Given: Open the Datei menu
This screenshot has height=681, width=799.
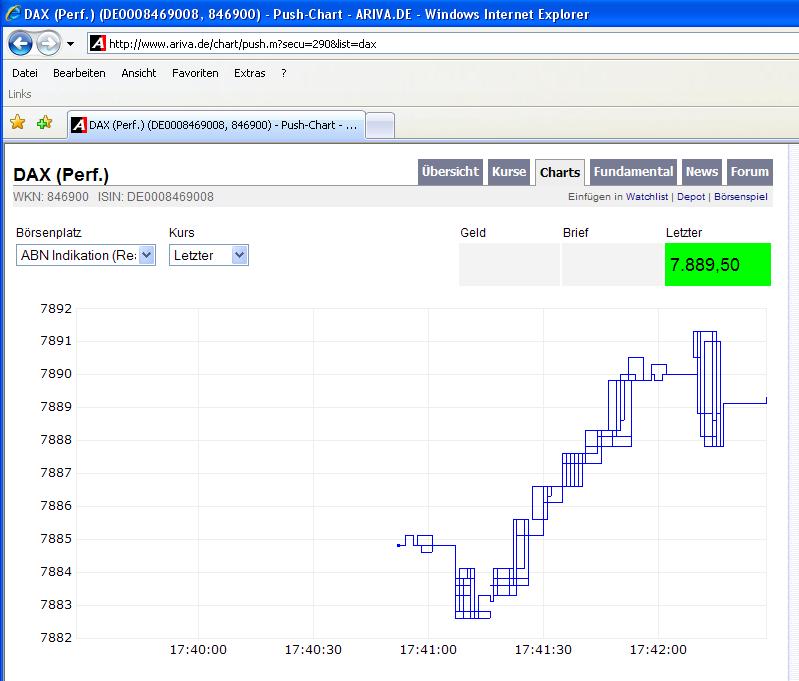Looking at the screenshot, I should click(25, 73).
